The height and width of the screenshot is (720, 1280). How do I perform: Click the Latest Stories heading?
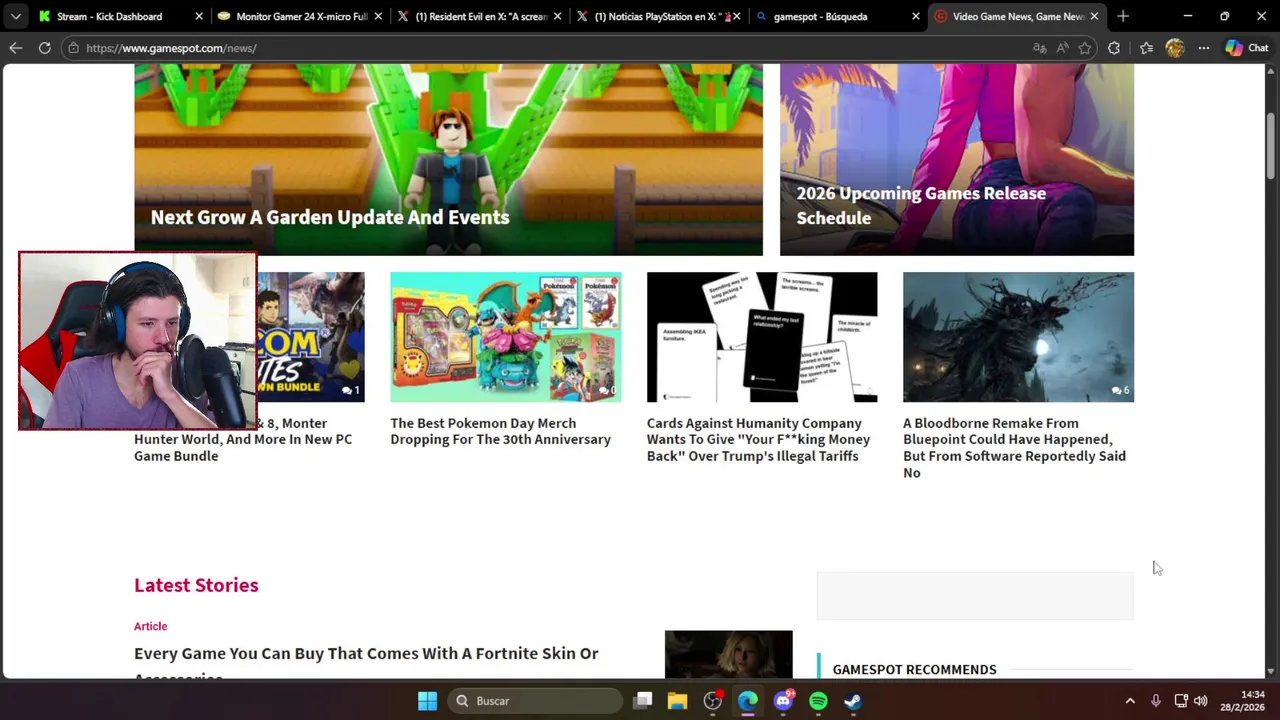coord(196,585)
